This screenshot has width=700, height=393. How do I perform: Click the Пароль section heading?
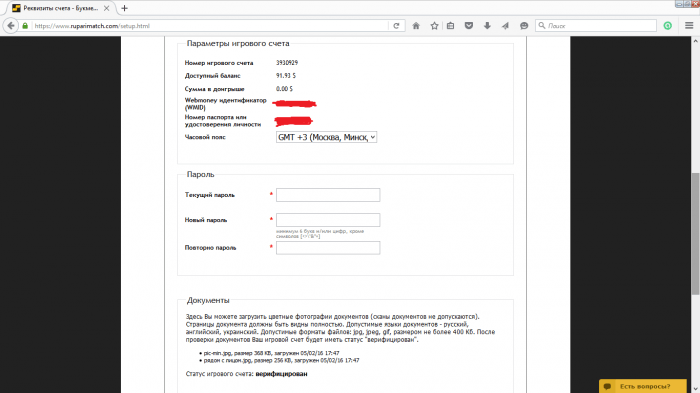[200, 175]
